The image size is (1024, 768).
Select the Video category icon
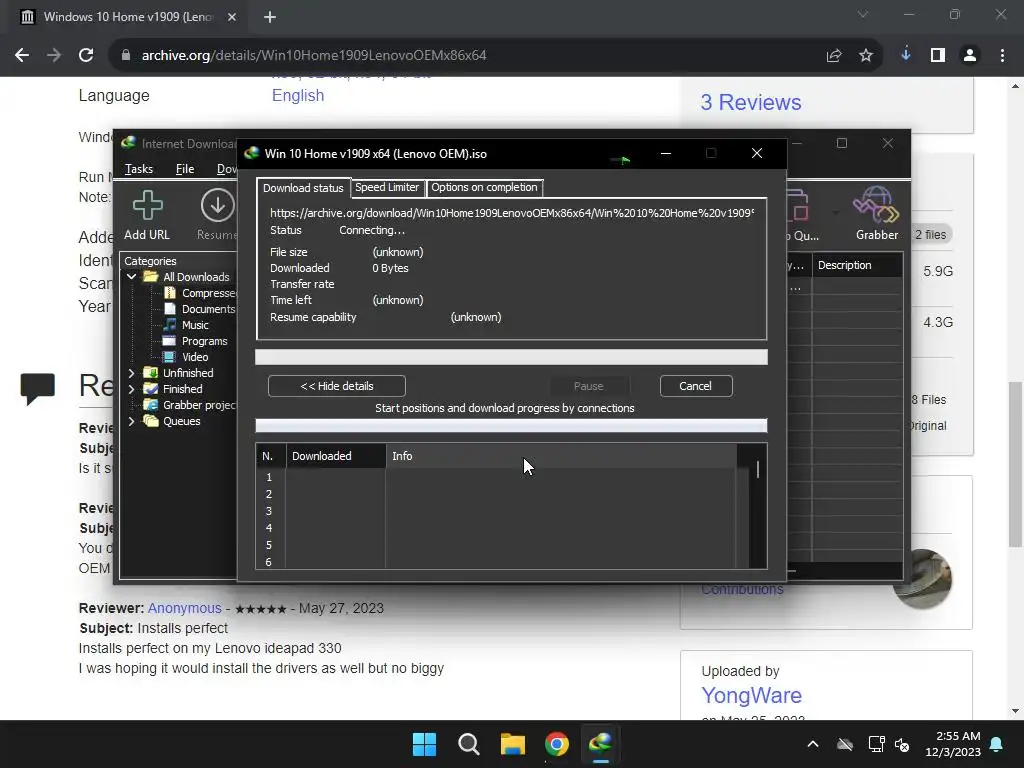pyautogui.click(x=170, y=357)
